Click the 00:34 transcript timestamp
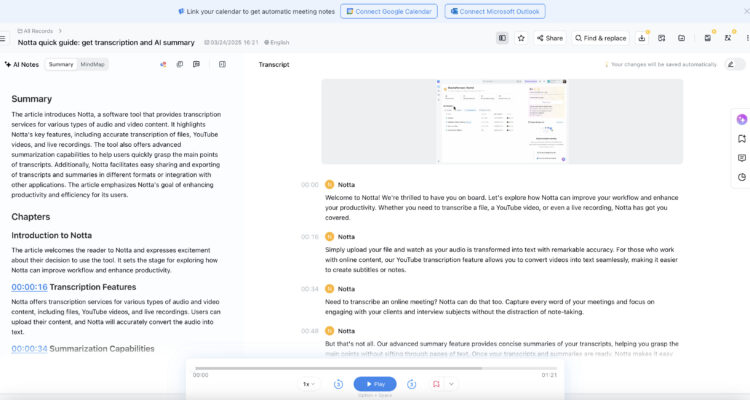Image resolution: width=750 pixels, height=400 pixels. coord(309,289)
